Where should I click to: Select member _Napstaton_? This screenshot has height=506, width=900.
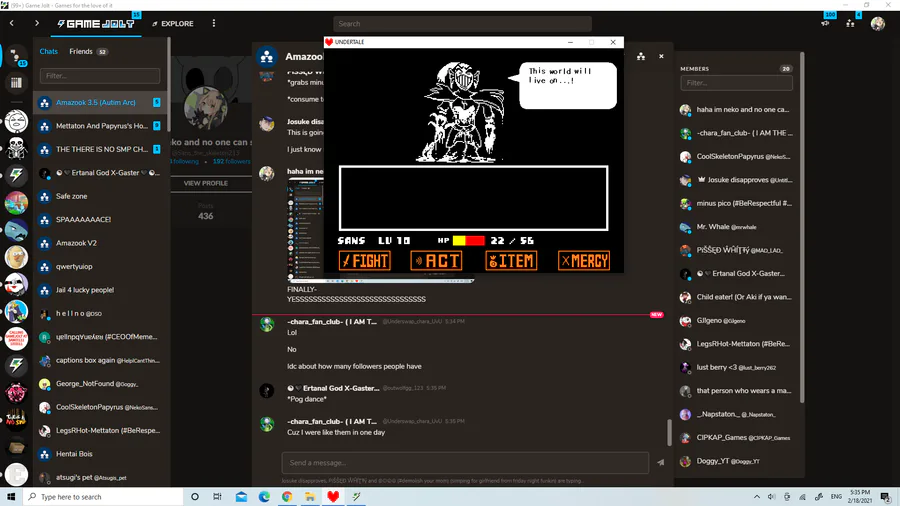(736, 414)
